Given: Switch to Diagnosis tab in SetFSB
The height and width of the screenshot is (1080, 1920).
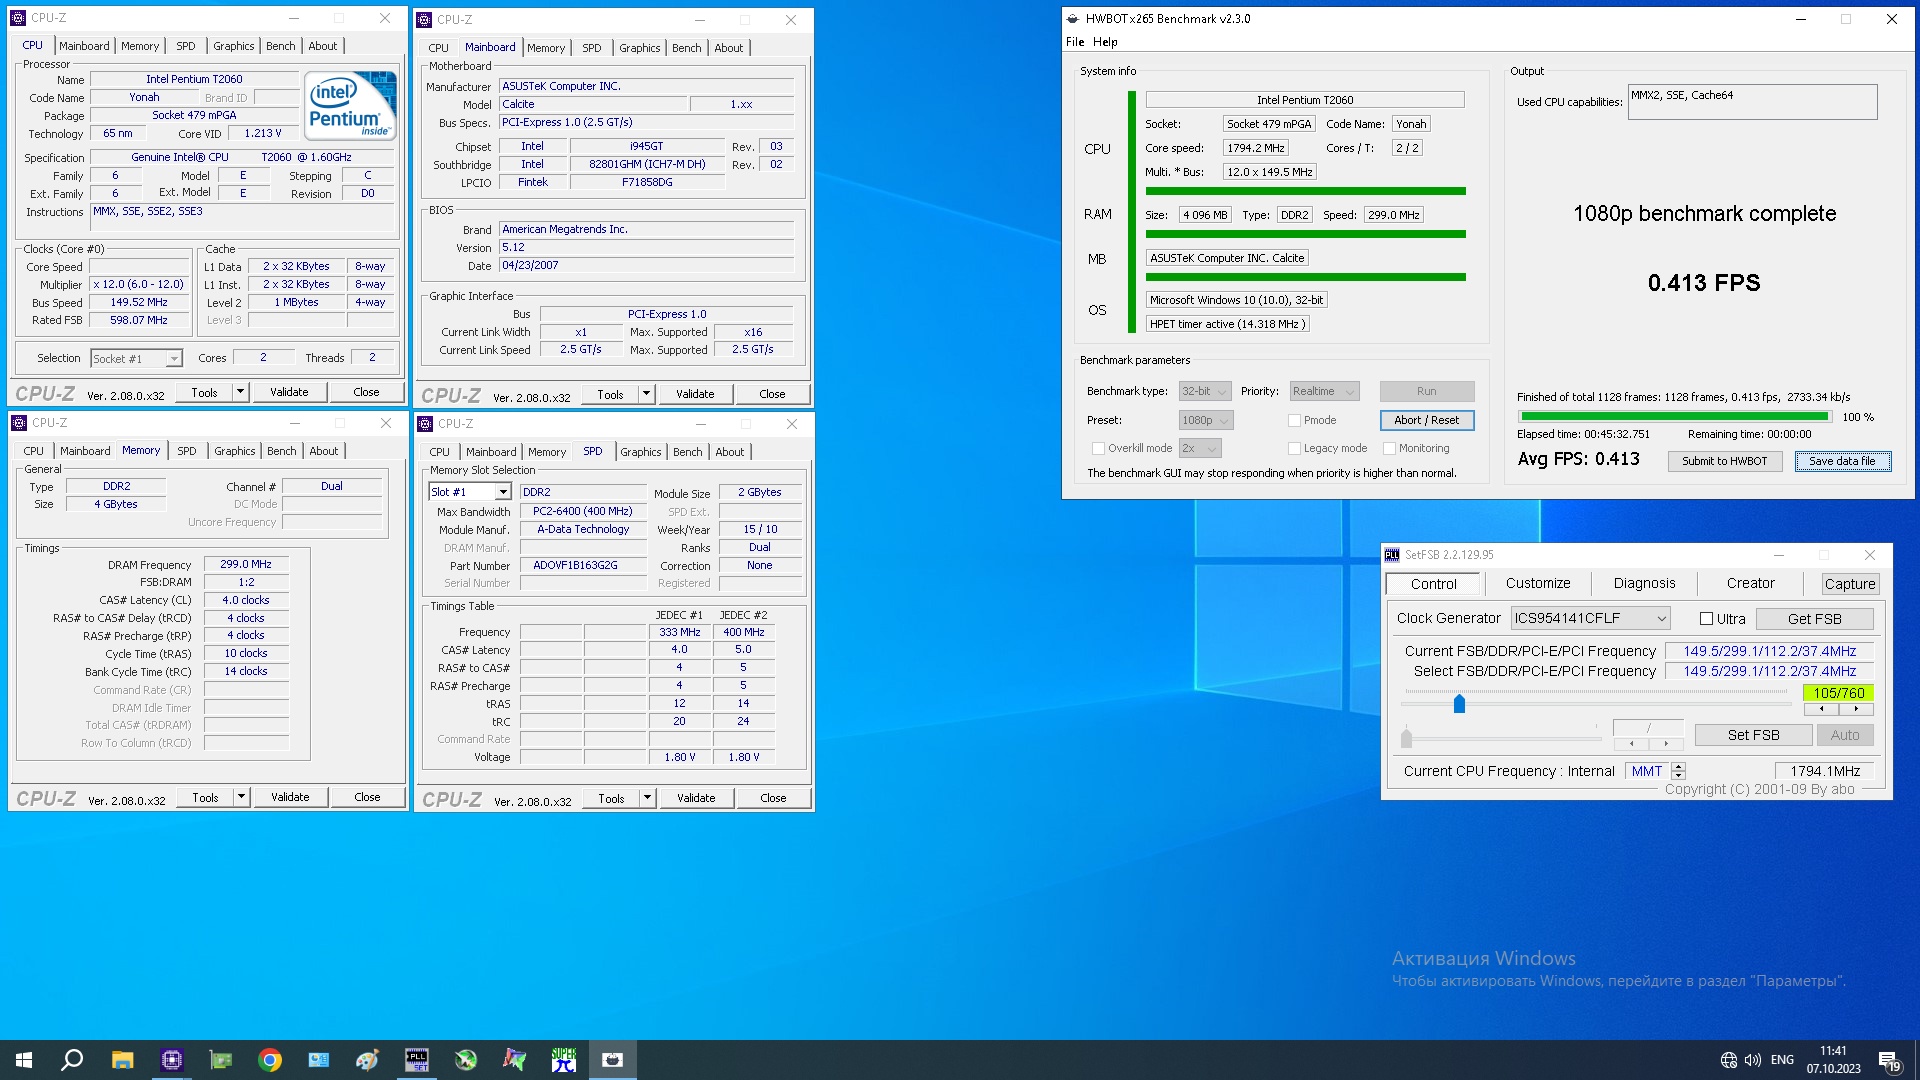Looking at the screenshot, I should pyautogui.click(x=1644, y=583).
